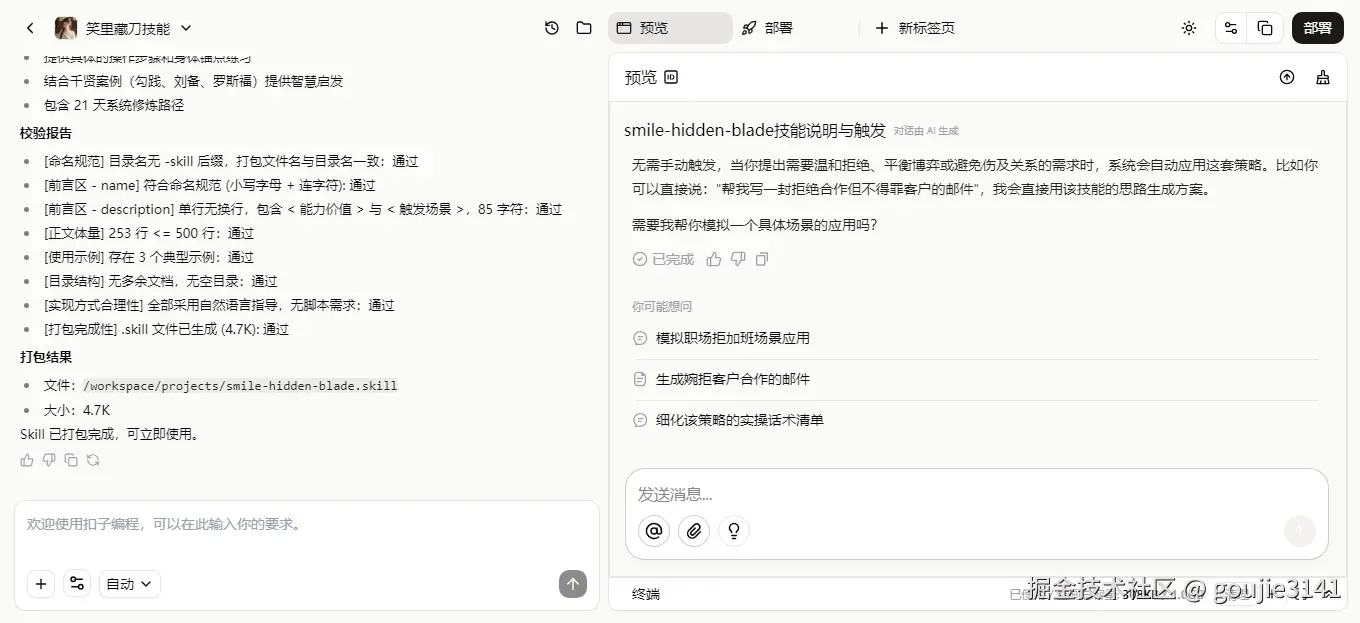Image resolution: width=1360 pixels, height=623 pixels.
Task: Click the lightbulb suggestion icon
Action: 733,531
